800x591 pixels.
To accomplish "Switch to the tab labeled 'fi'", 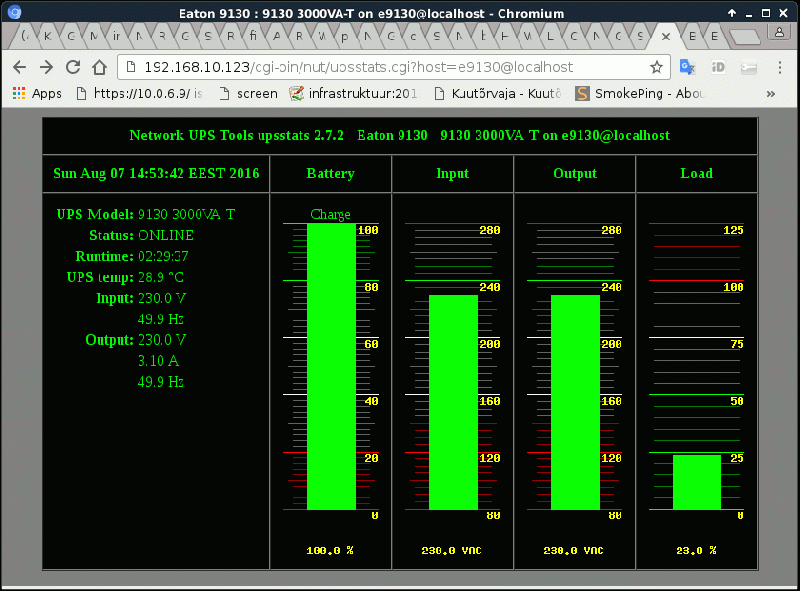I will pos(253,36).
